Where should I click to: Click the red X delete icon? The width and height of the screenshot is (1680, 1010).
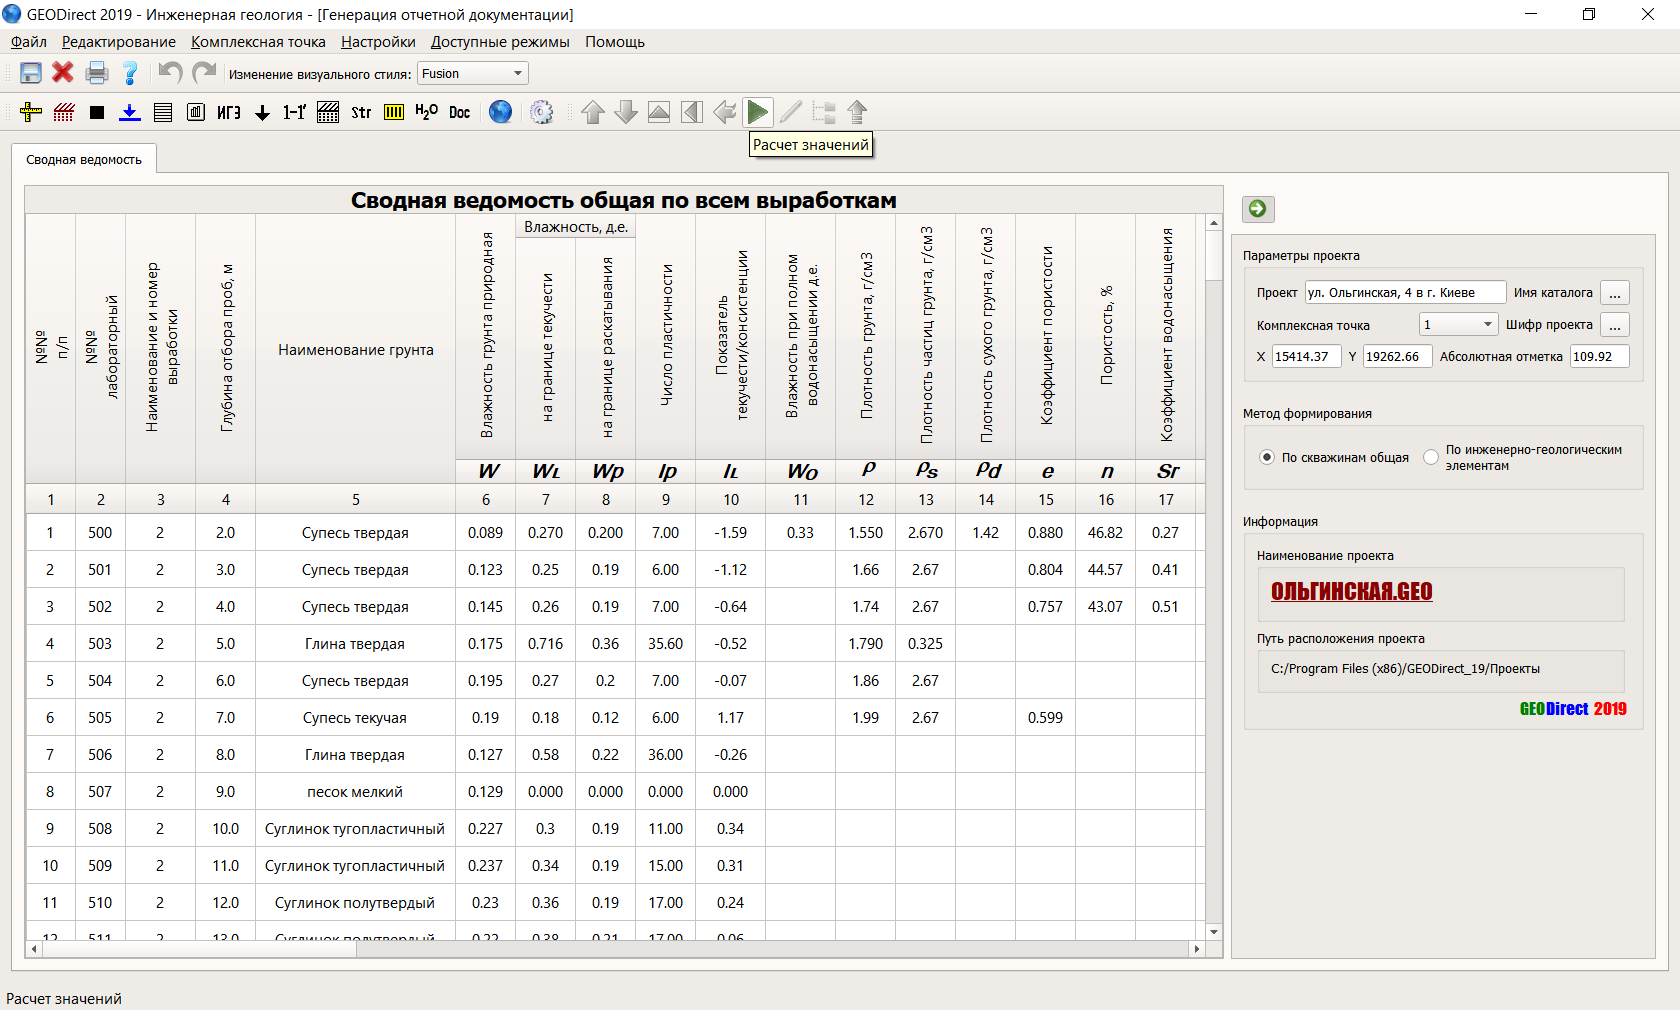63,73
